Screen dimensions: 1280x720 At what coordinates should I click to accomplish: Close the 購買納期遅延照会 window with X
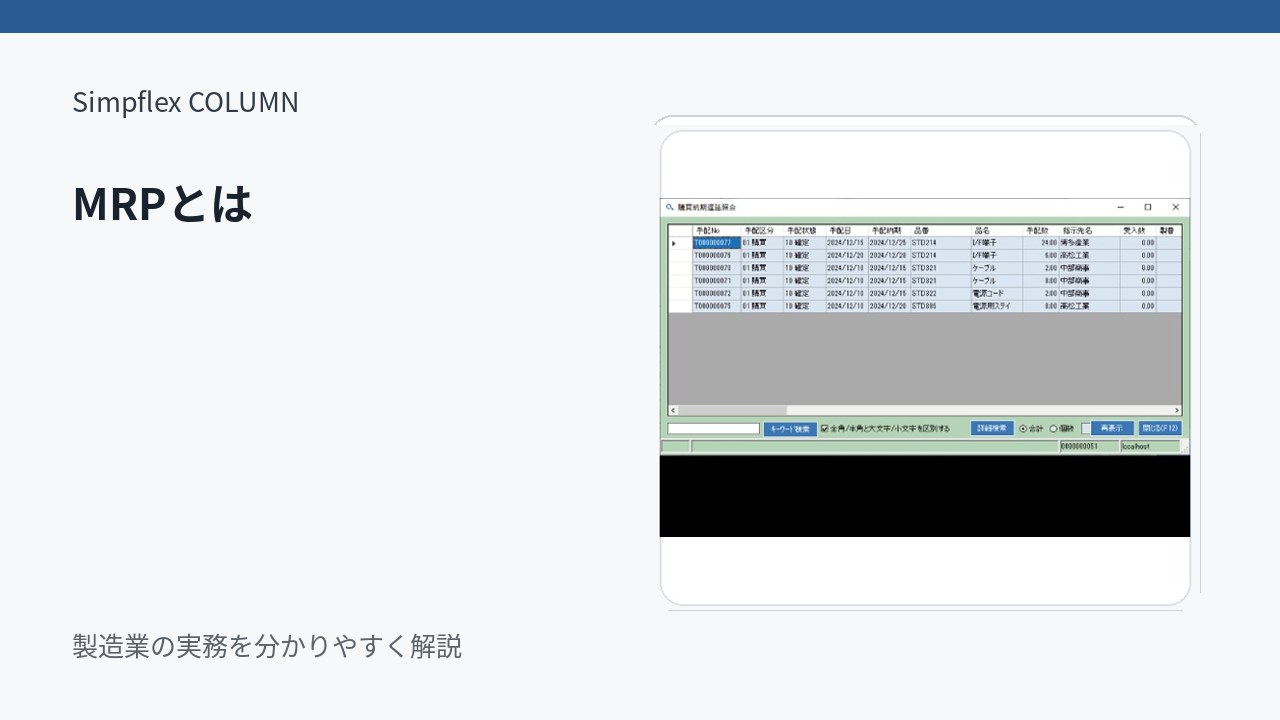[x=1175, y=207]
